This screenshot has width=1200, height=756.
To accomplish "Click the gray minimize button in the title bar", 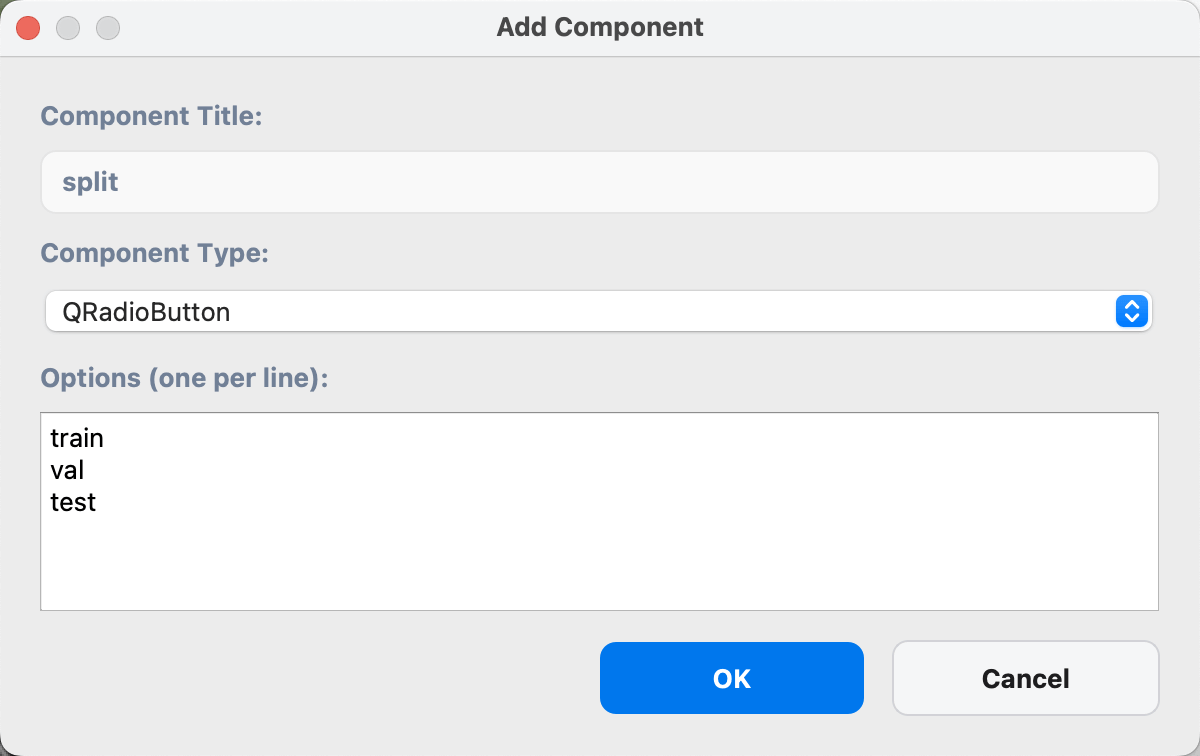I will point(68,28).
